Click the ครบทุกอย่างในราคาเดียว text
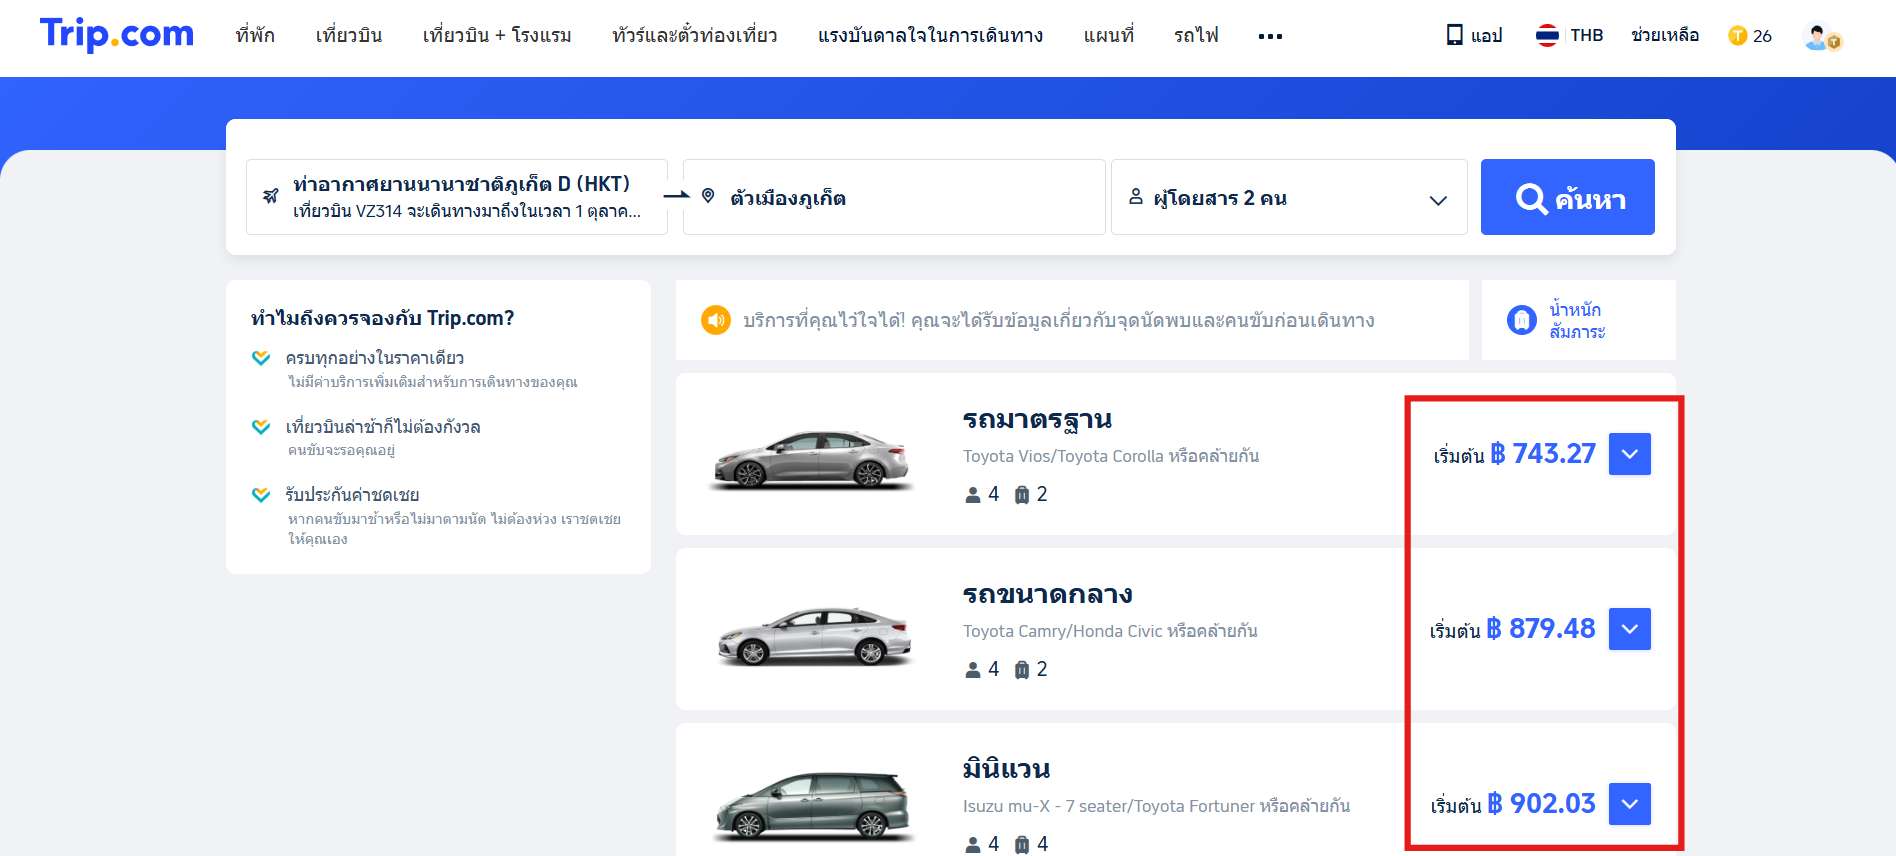 point(374,358)
